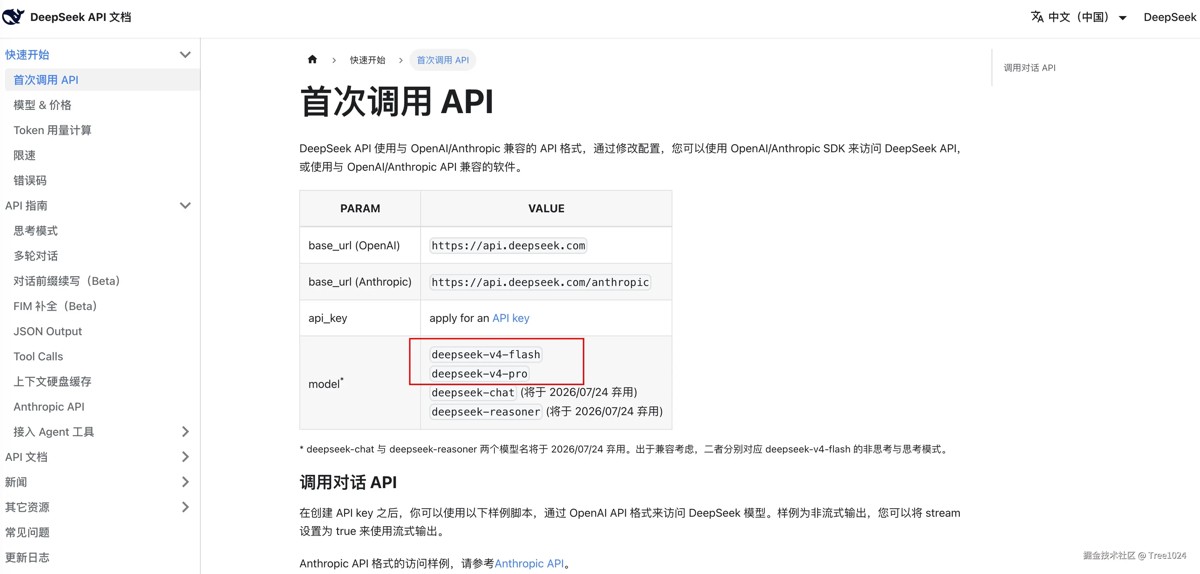Follow the API key link in table
1200x574 pixels.
[511, 318]
